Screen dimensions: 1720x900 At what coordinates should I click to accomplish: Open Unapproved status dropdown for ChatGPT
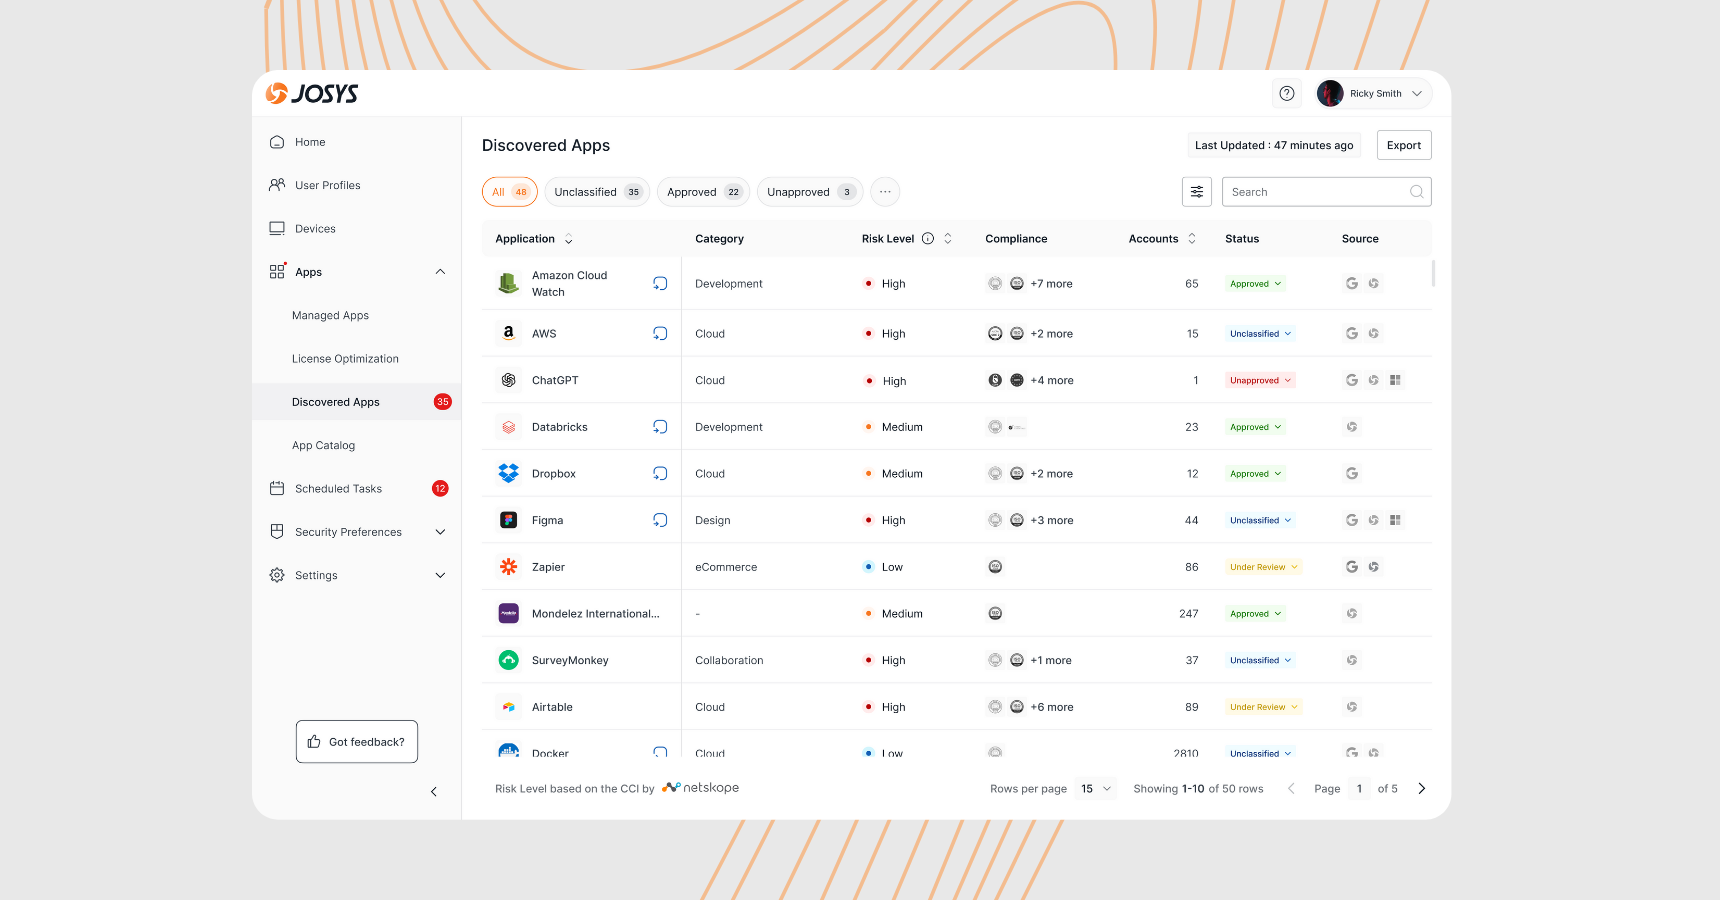[x=1260, y=380]
